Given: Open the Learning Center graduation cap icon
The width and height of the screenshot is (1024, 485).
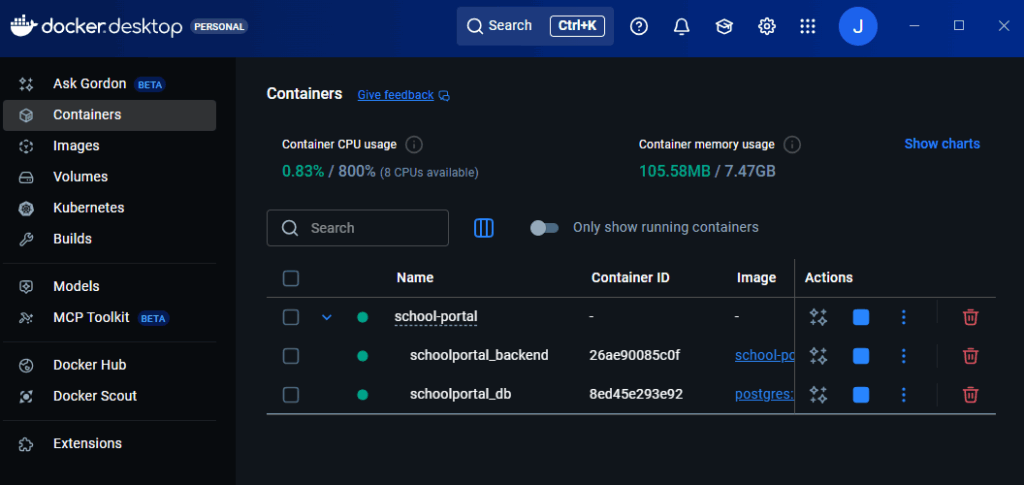Looking at the screenshot, I should 724,26.
